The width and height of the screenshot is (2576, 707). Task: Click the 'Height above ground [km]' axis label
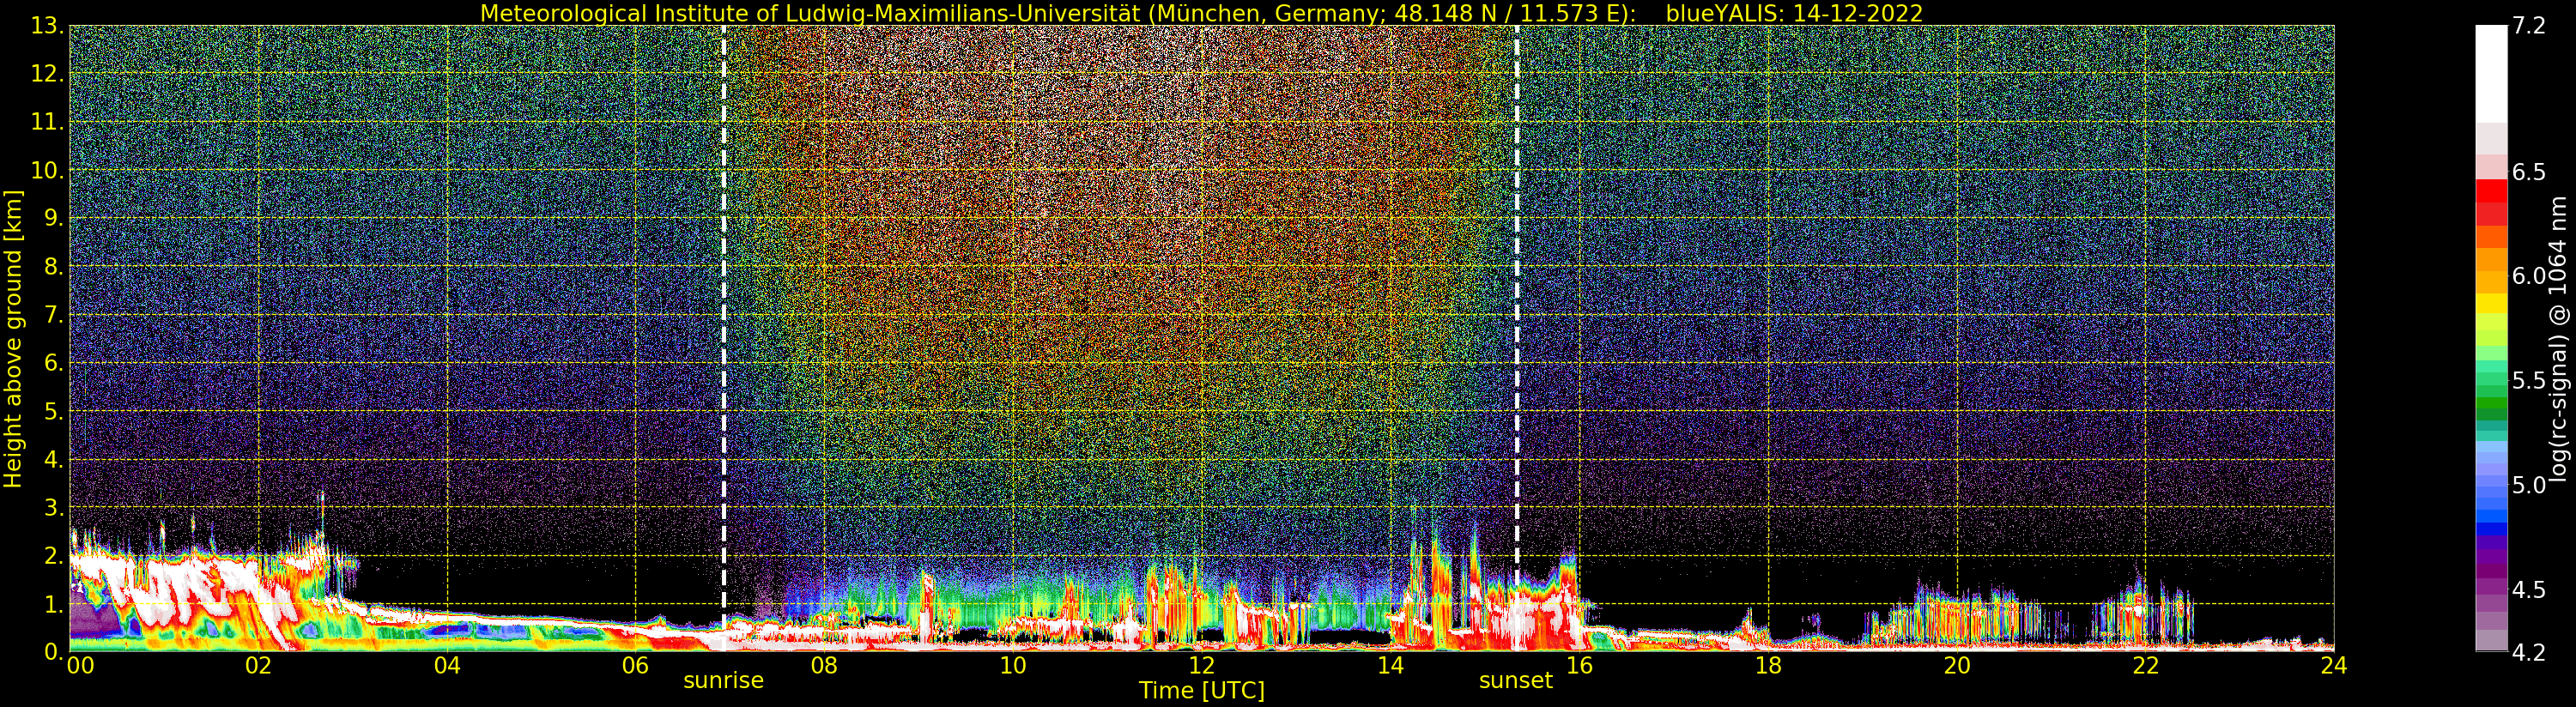[13, 339]
